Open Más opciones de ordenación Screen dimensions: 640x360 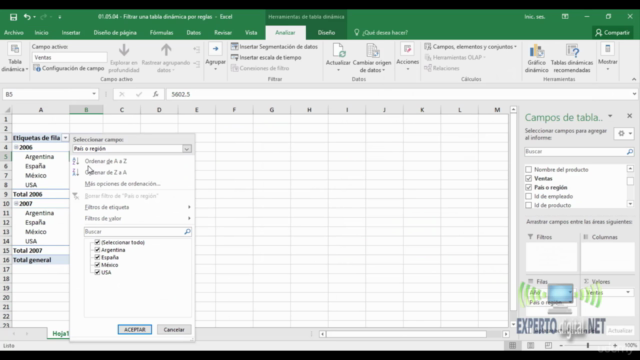coord(122,184)
